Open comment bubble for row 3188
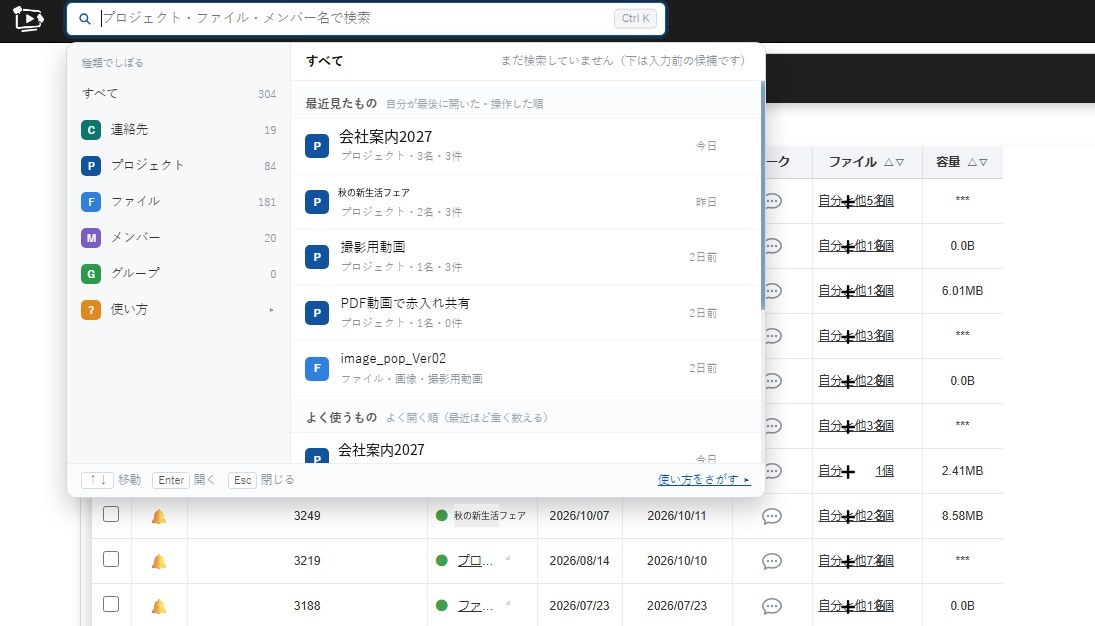 tap(772, 606)
